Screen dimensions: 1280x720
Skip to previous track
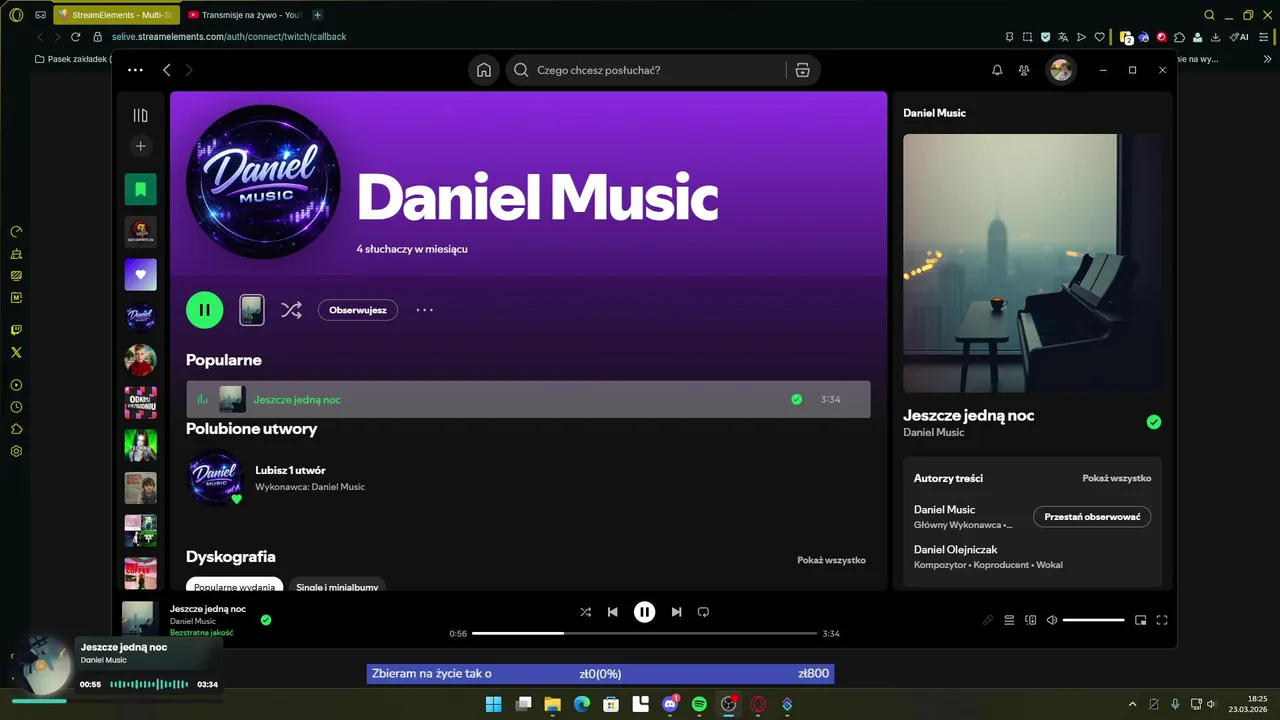coord(613,612)
